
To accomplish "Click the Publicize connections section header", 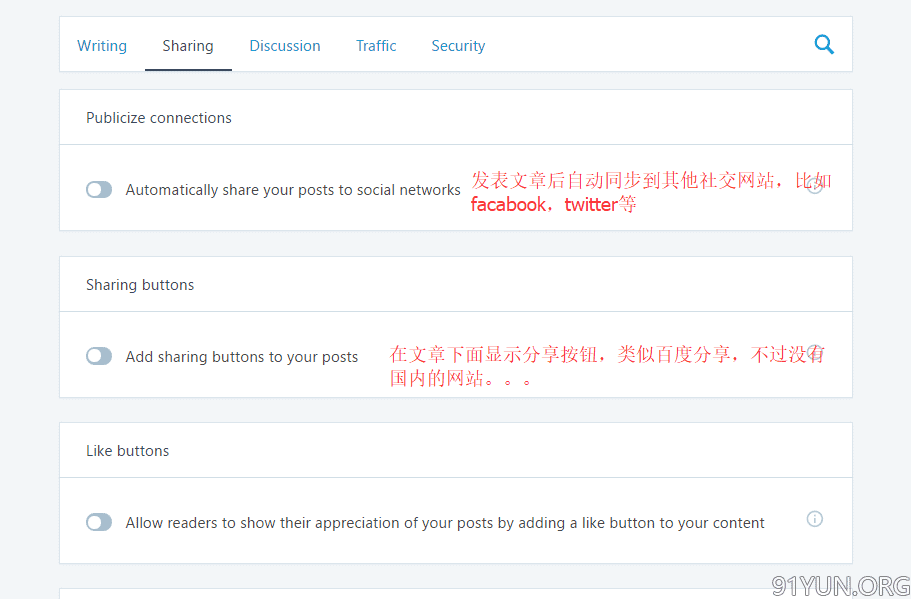I will coord(159,118).
